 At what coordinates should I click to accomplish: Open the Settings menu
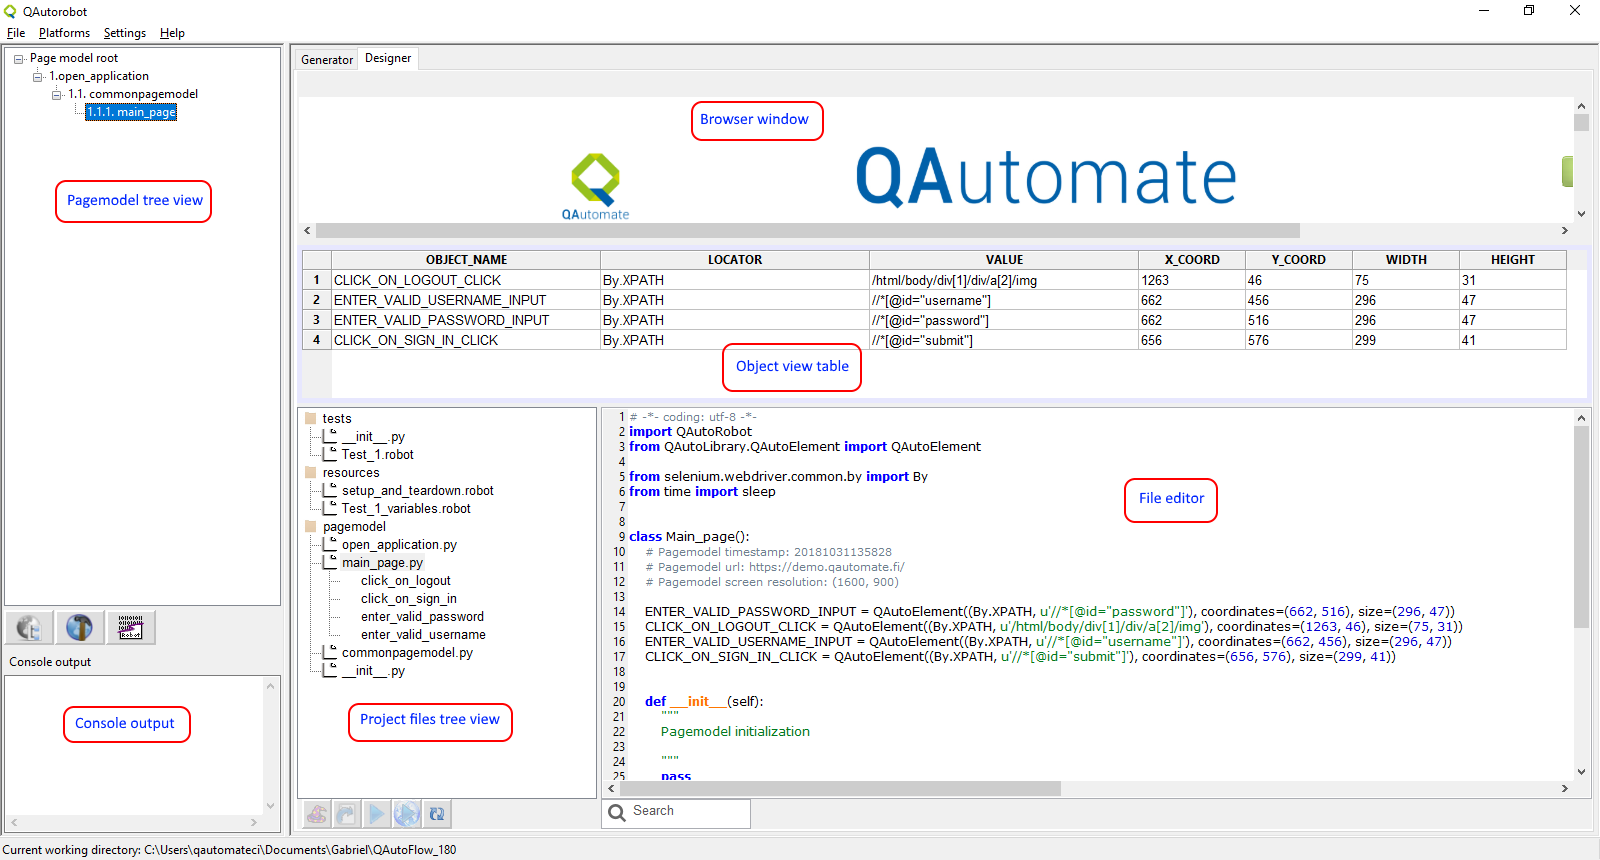click(x=124, y=33)
